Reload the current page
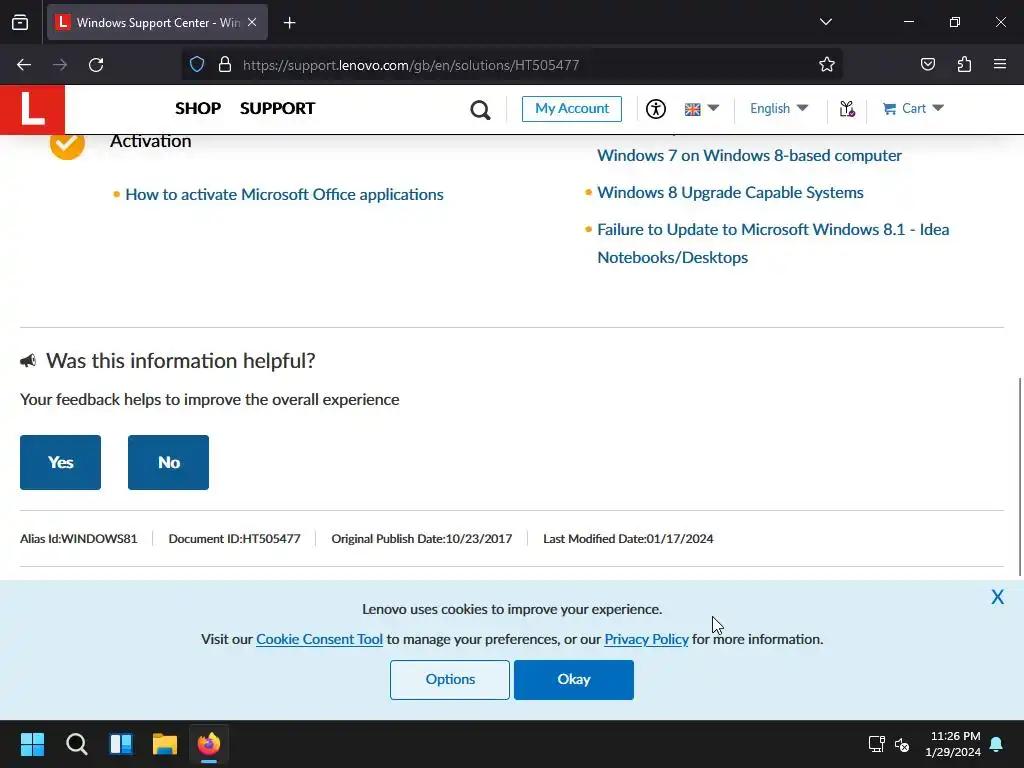This screenshot has height=768, width=1024. (96, 65)
